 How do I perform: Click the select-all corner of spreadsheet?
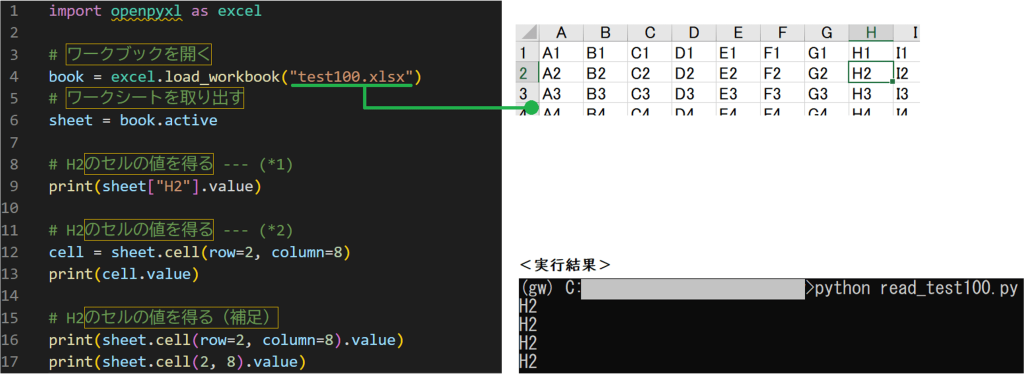tap(527, 33)
